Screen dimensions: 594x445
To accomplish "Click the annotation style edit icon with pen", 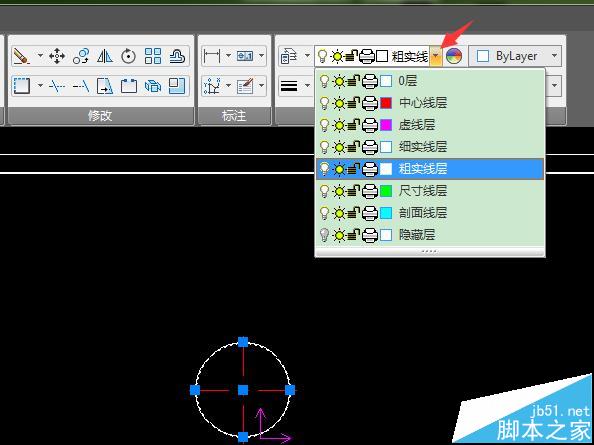I will 245,86.
